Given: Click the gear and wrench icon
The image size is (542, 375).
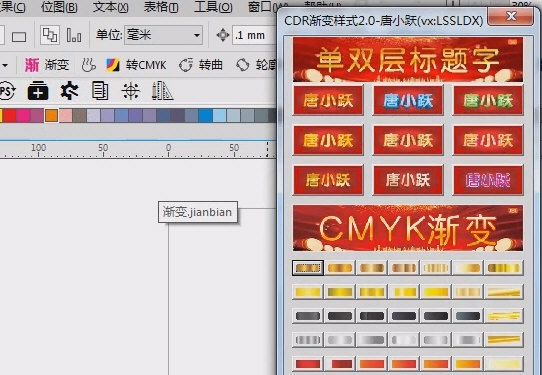Looking at the screenshot, I should (x=69, y=91).
